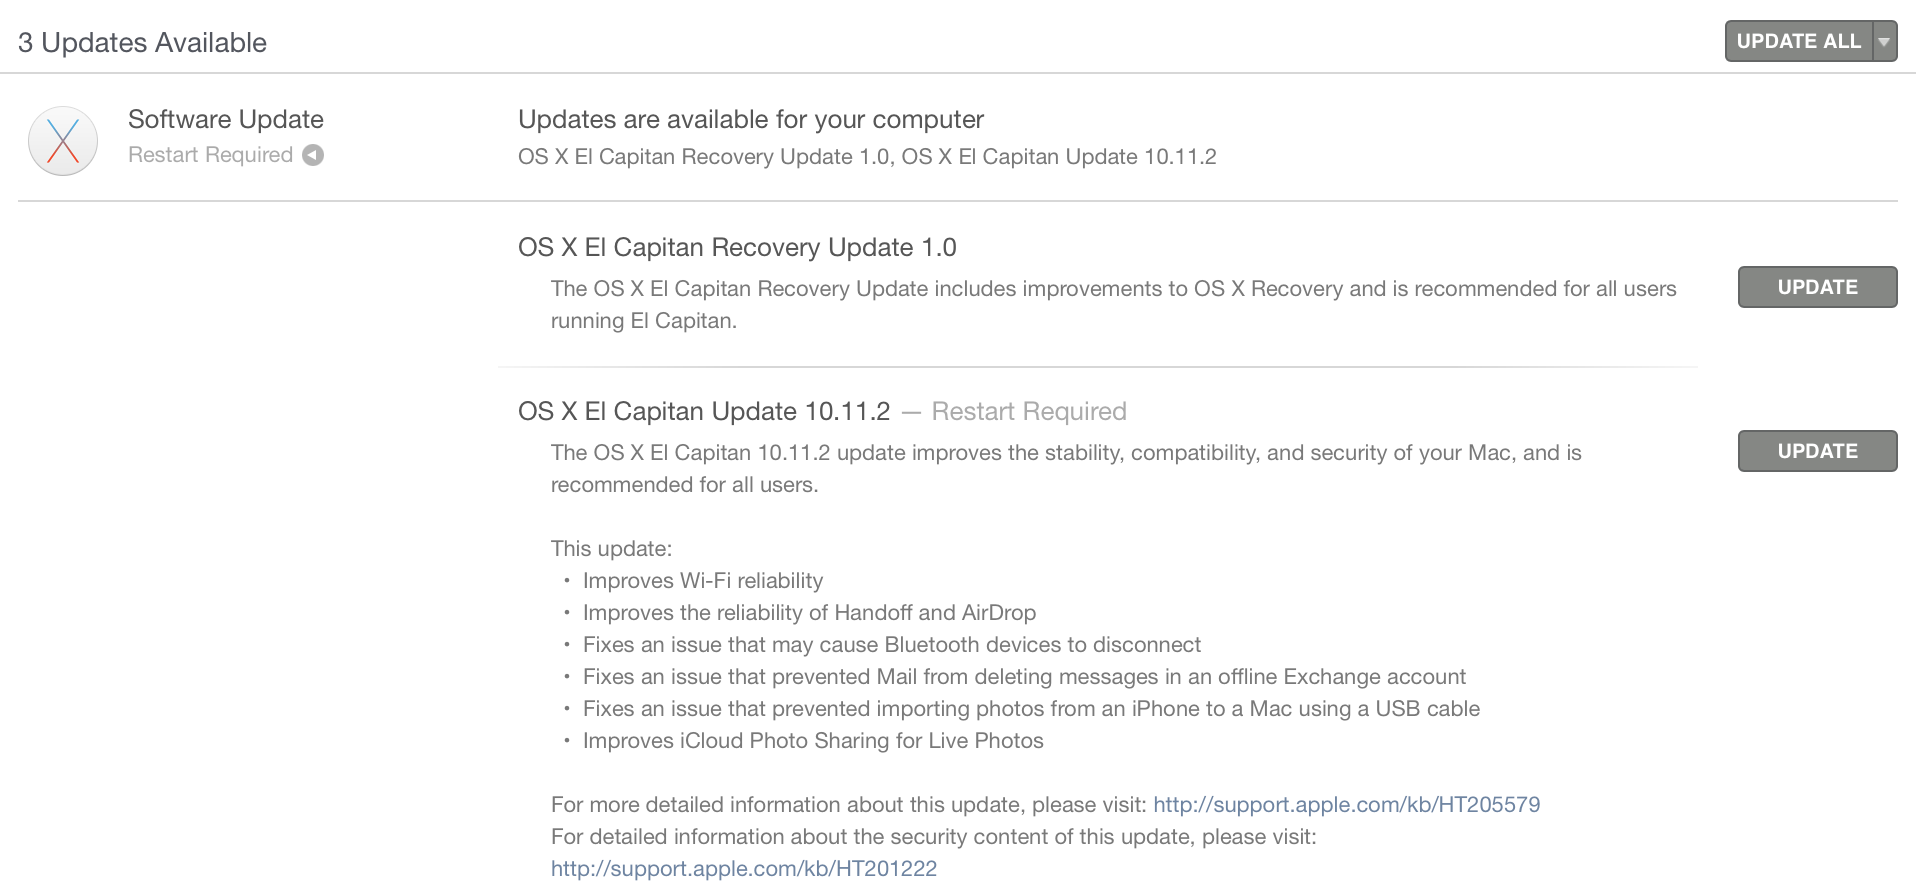
Task: Click Update for El Capitan 10.11.2
Action: (1816, 451)
